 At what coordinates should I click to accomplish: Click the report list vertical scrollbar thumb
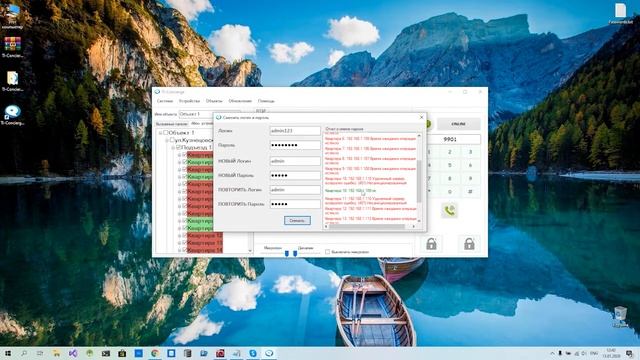[419, 181]
